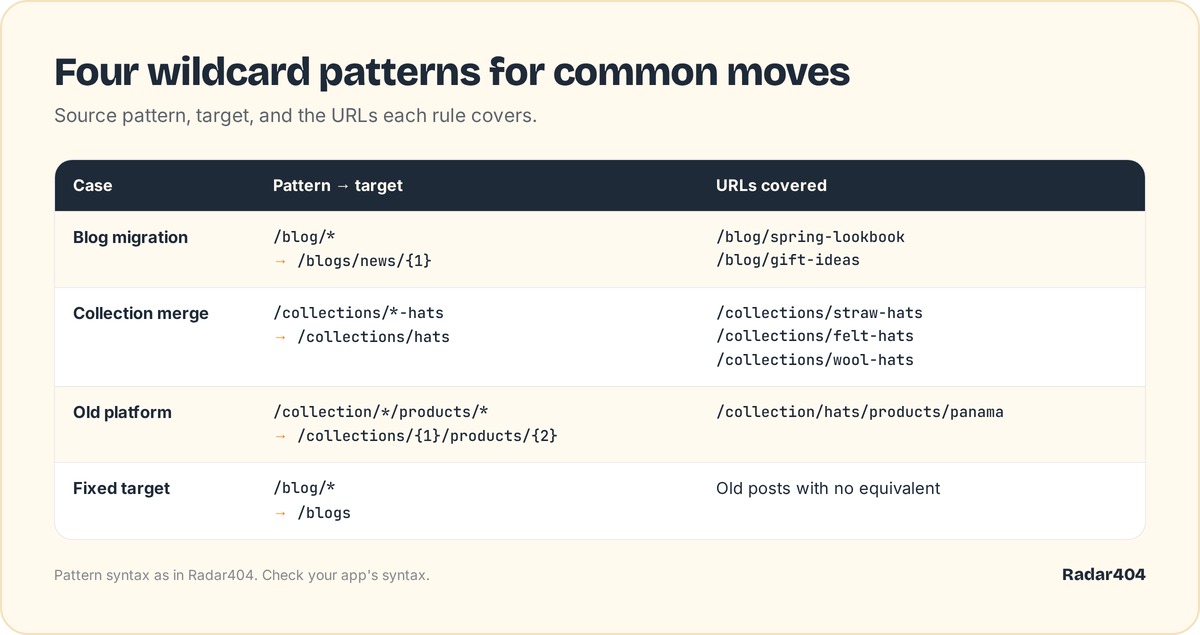
Task: Click the "Collection merge" row label
Action: coord(141,314)
